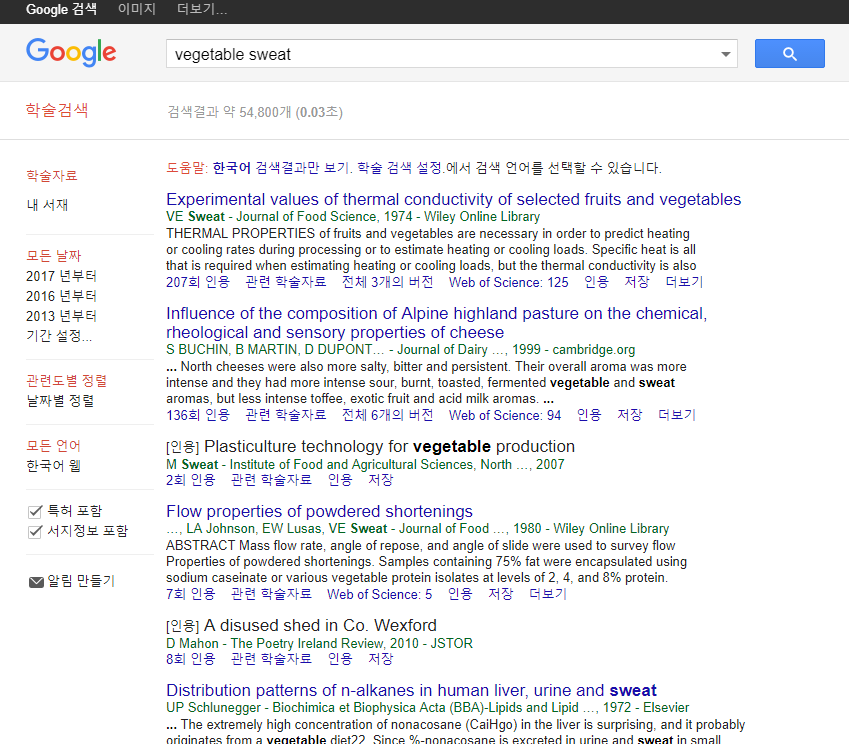
Task: Click 8회 인용 for Wexford result
Action: (191, 659)
